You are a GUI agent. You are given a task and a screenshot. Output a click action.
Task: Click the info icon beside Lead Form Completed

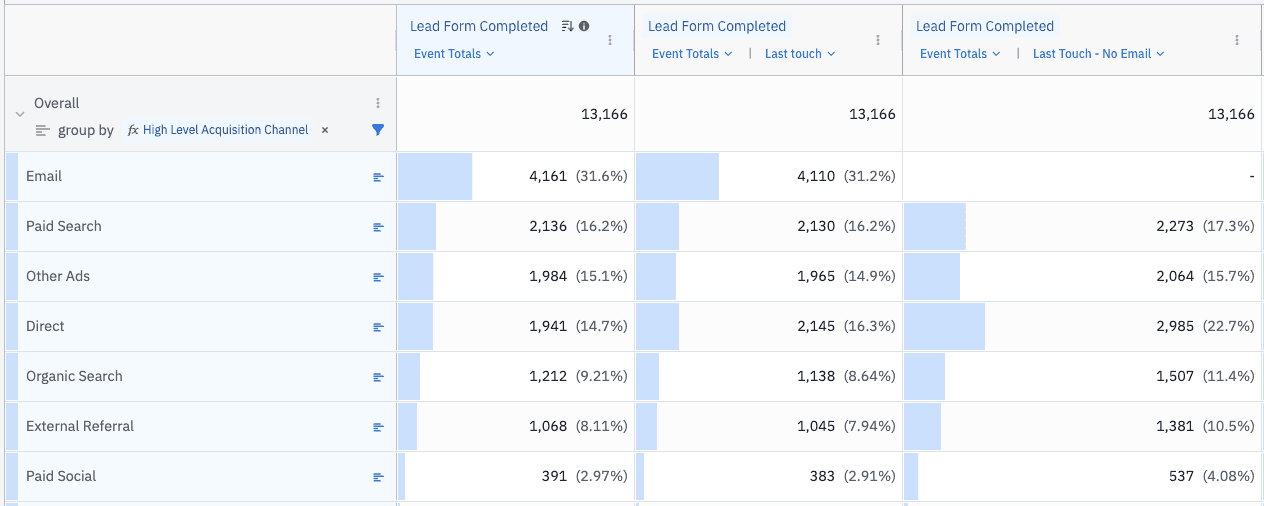[x=584, y=26]
